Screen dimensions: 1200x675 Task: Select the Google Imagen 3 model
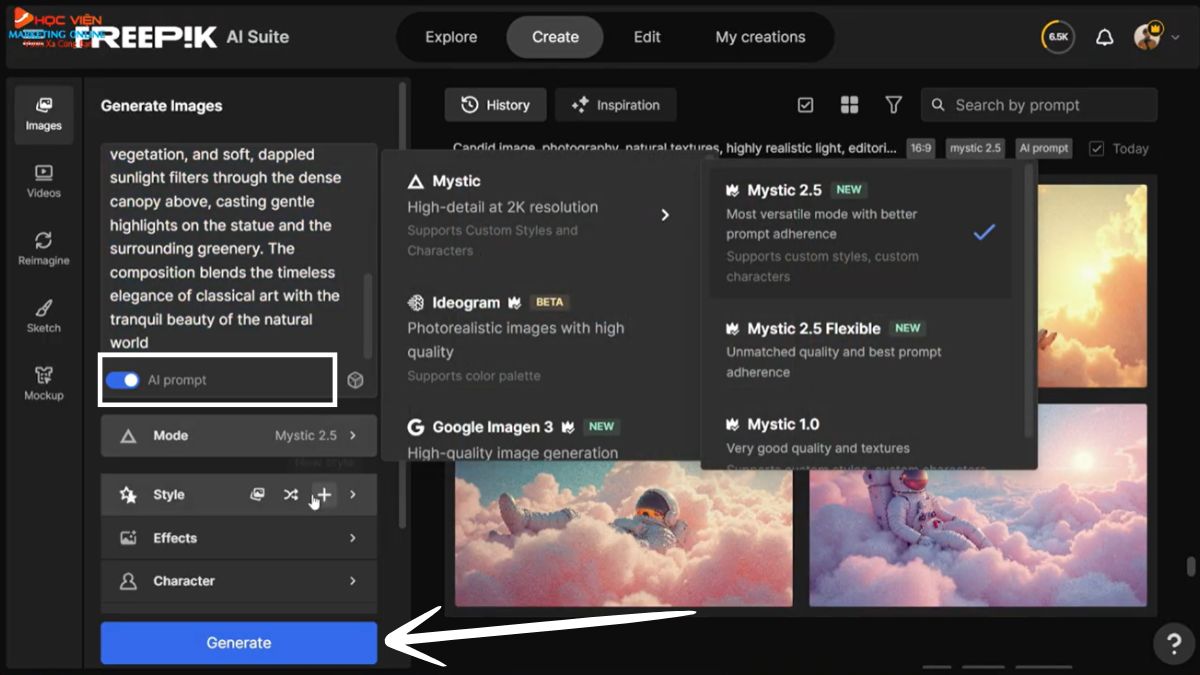(x=539, y=439)
